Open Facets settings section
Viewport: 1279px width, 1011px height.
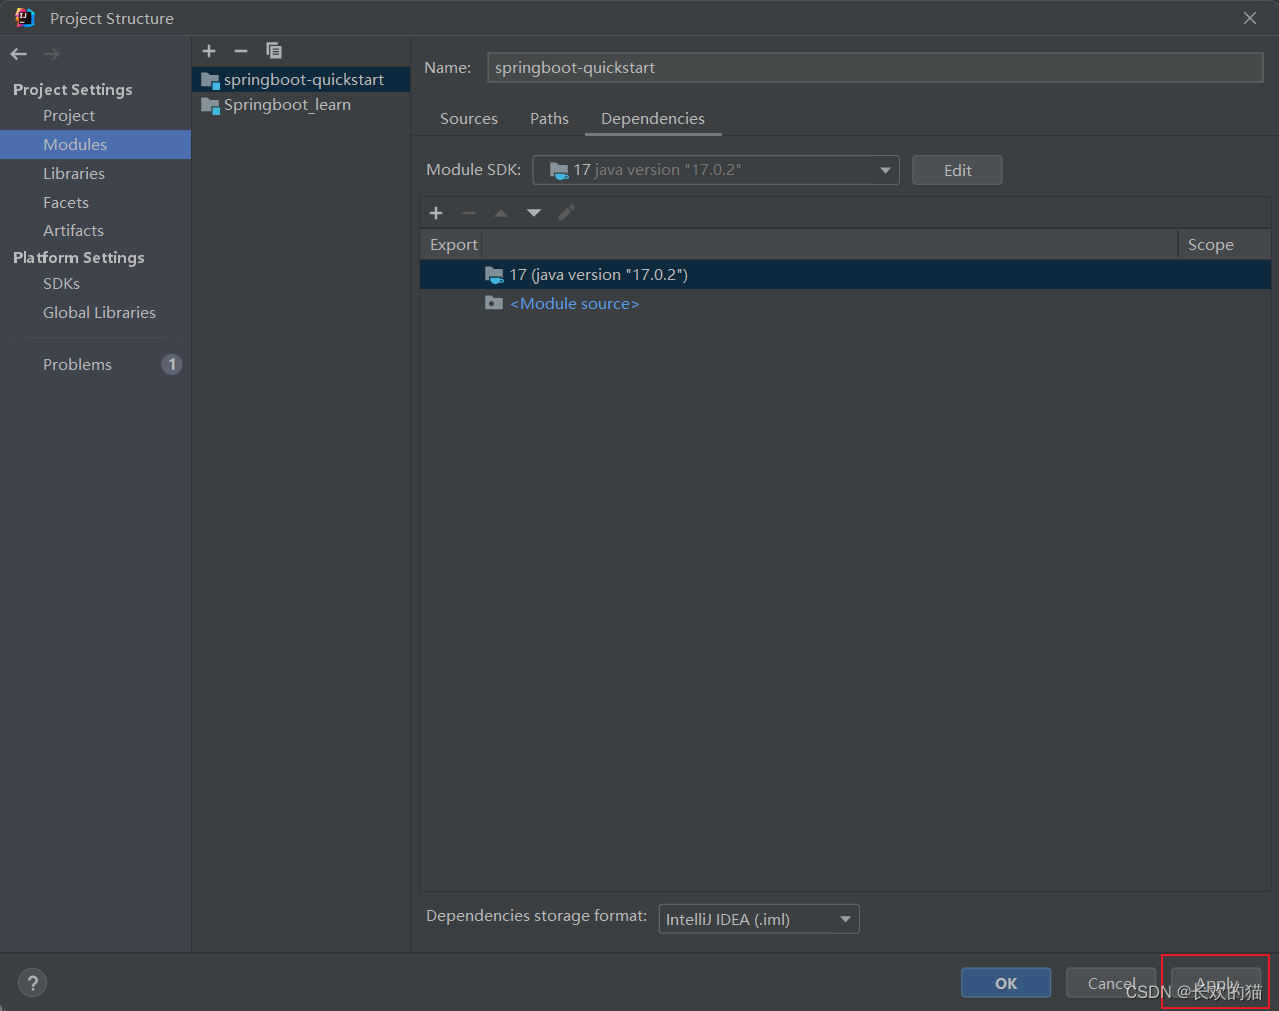(x=66, y=203)
